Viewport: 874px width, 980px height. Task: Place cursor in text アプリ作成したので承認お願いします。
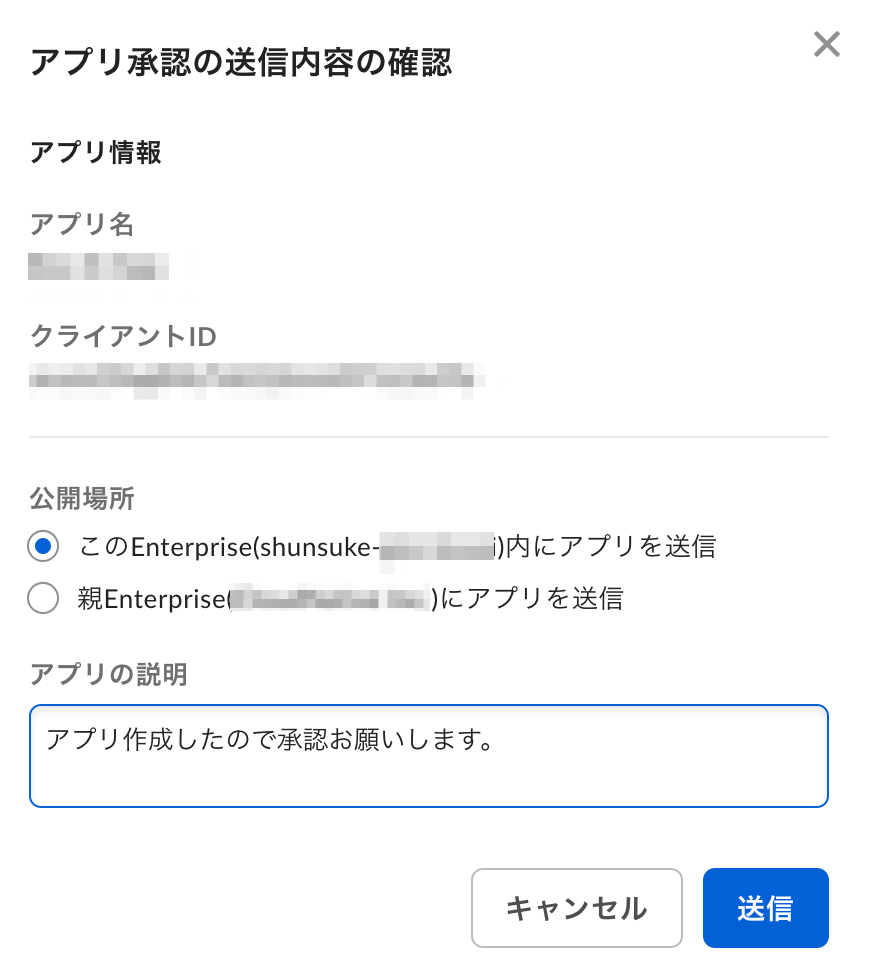coord(270,740)
